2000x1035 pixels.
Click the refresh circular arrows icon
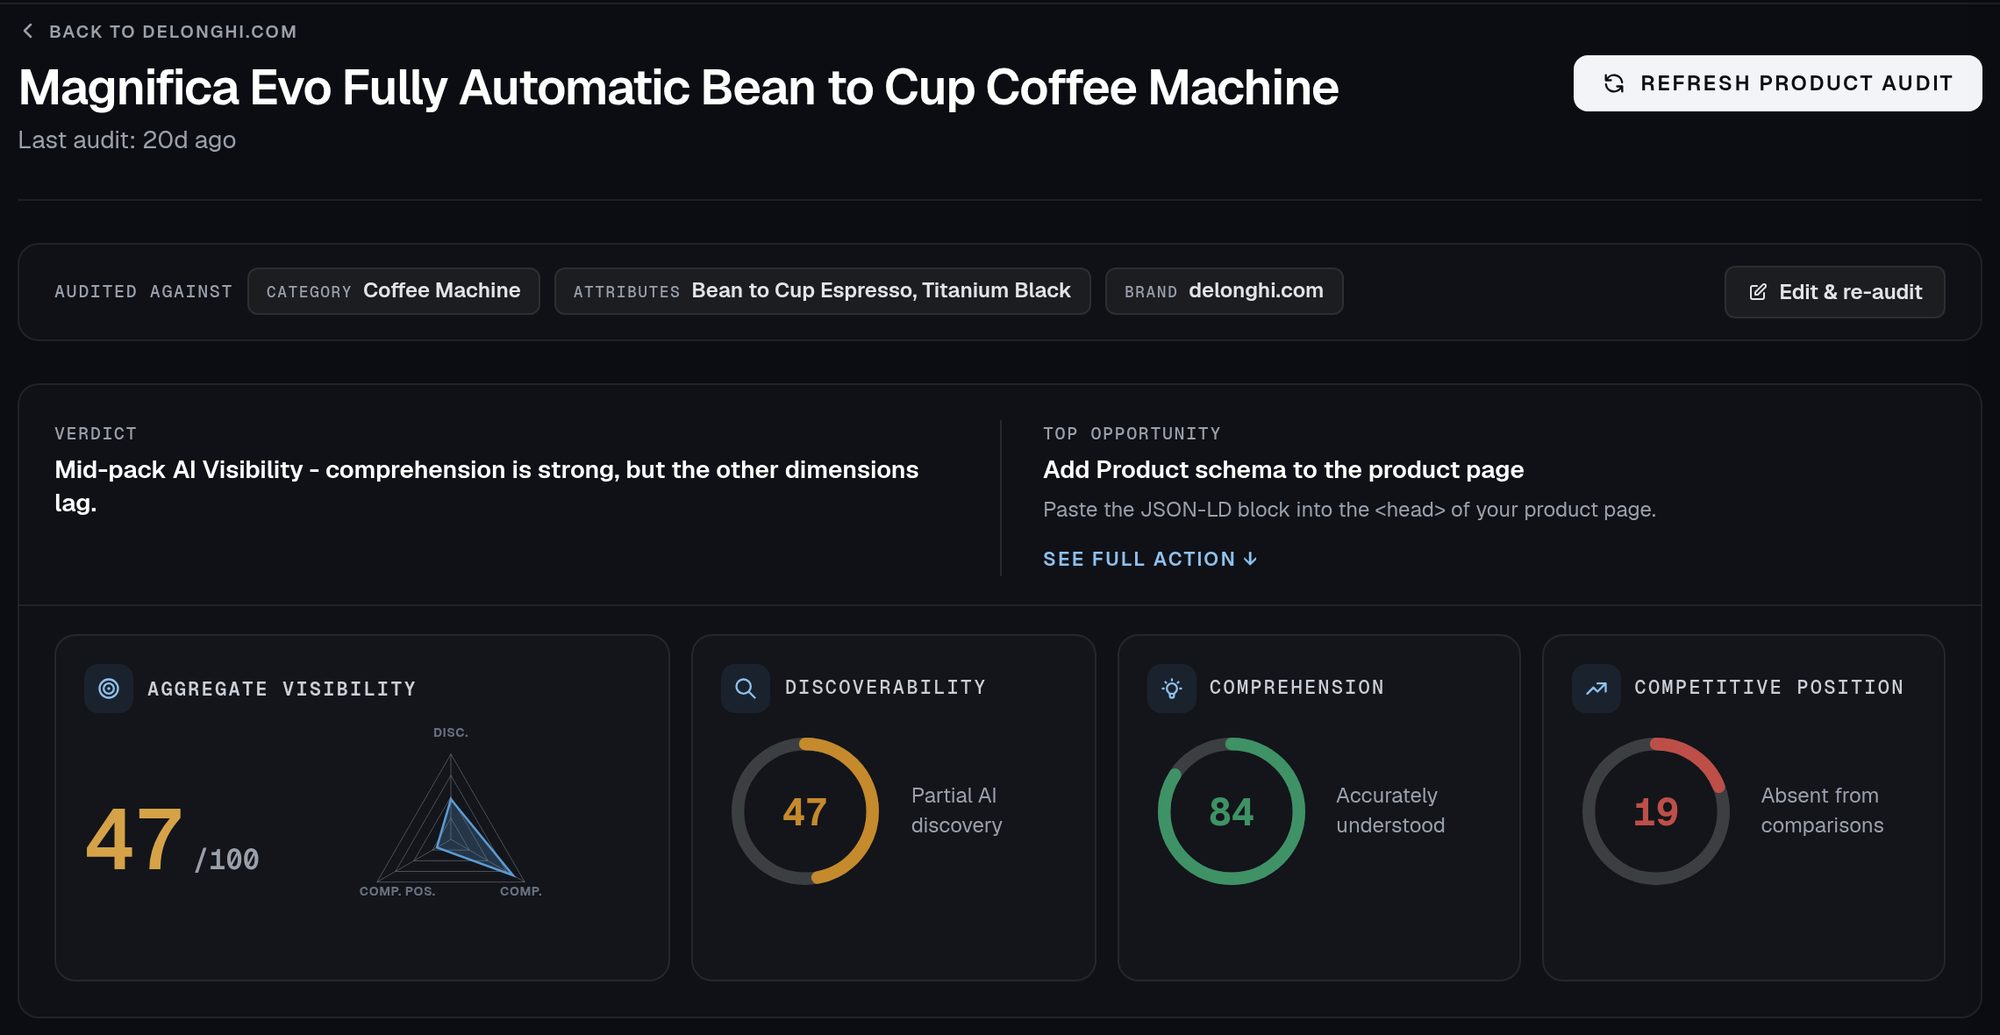(1614, 83)
